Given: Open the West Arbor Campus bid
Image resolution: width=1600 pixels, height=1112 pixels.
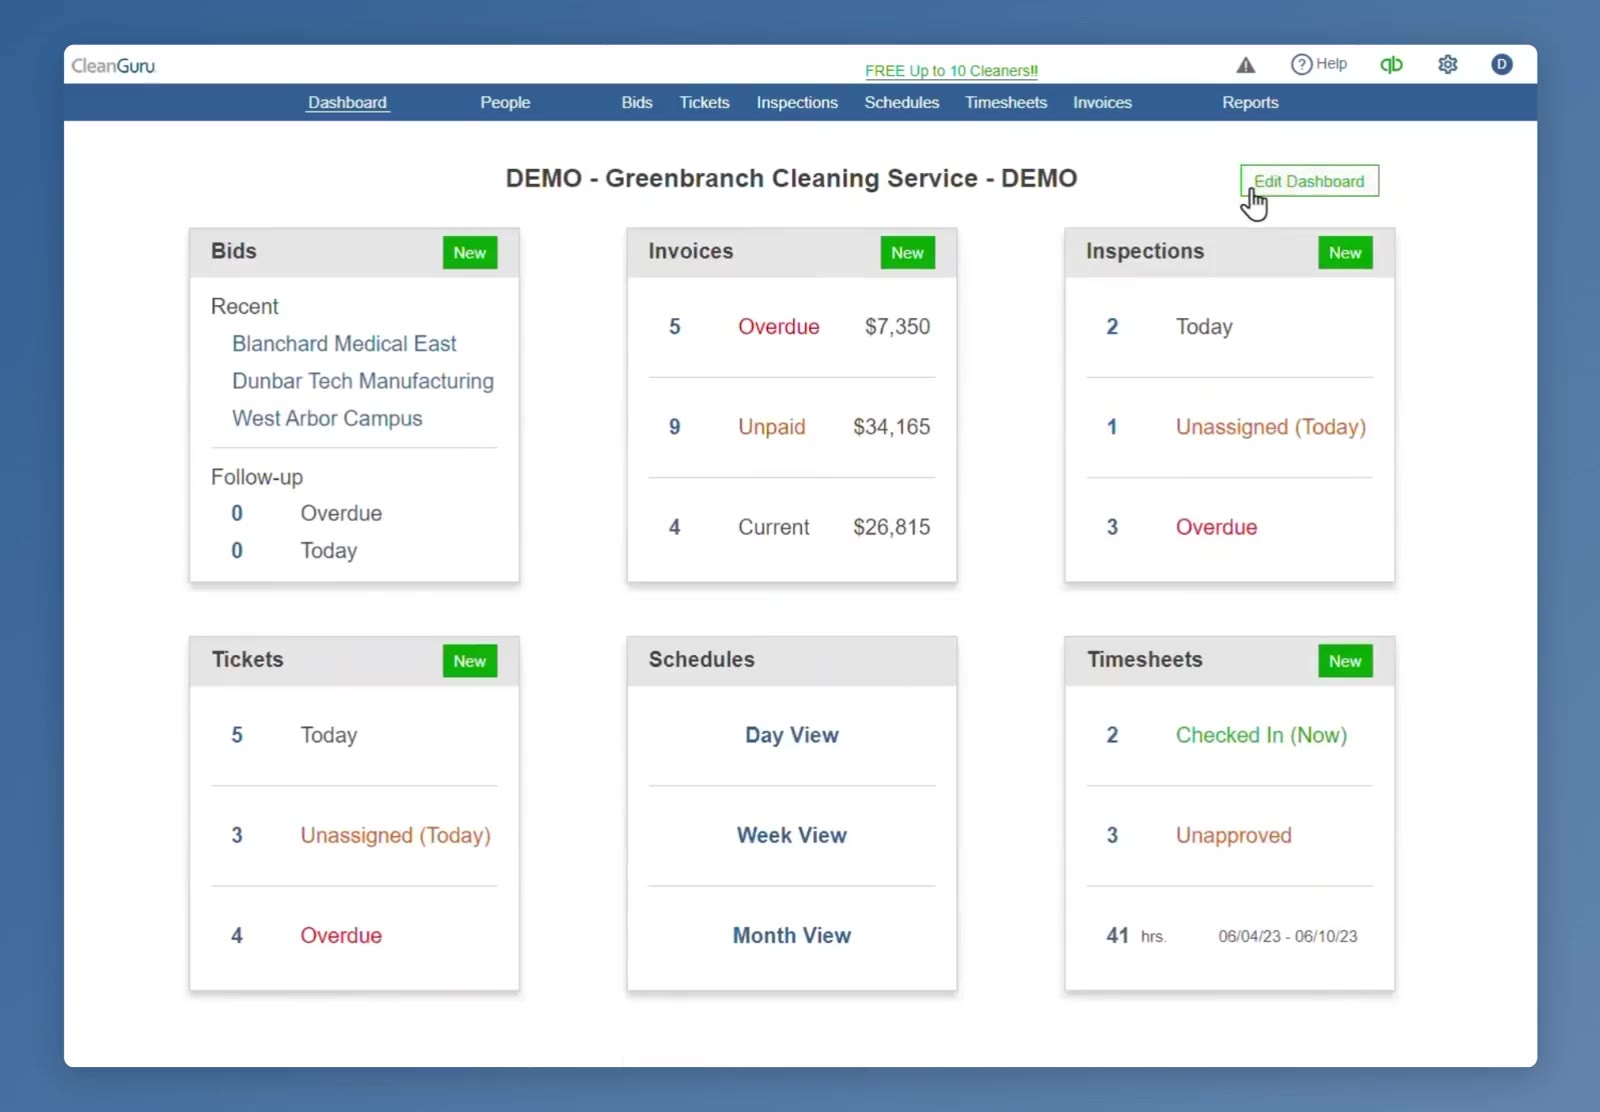Looking at the screenshot, I should pos(327,418).
